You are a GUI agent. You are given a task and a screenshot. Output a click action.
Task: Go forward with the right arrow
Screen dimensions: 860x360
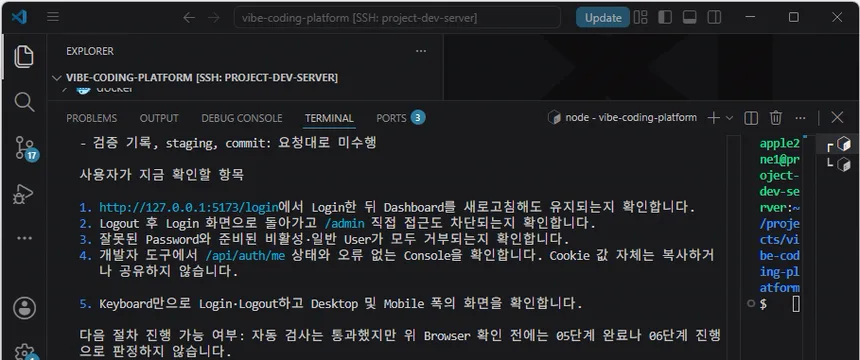213,18
